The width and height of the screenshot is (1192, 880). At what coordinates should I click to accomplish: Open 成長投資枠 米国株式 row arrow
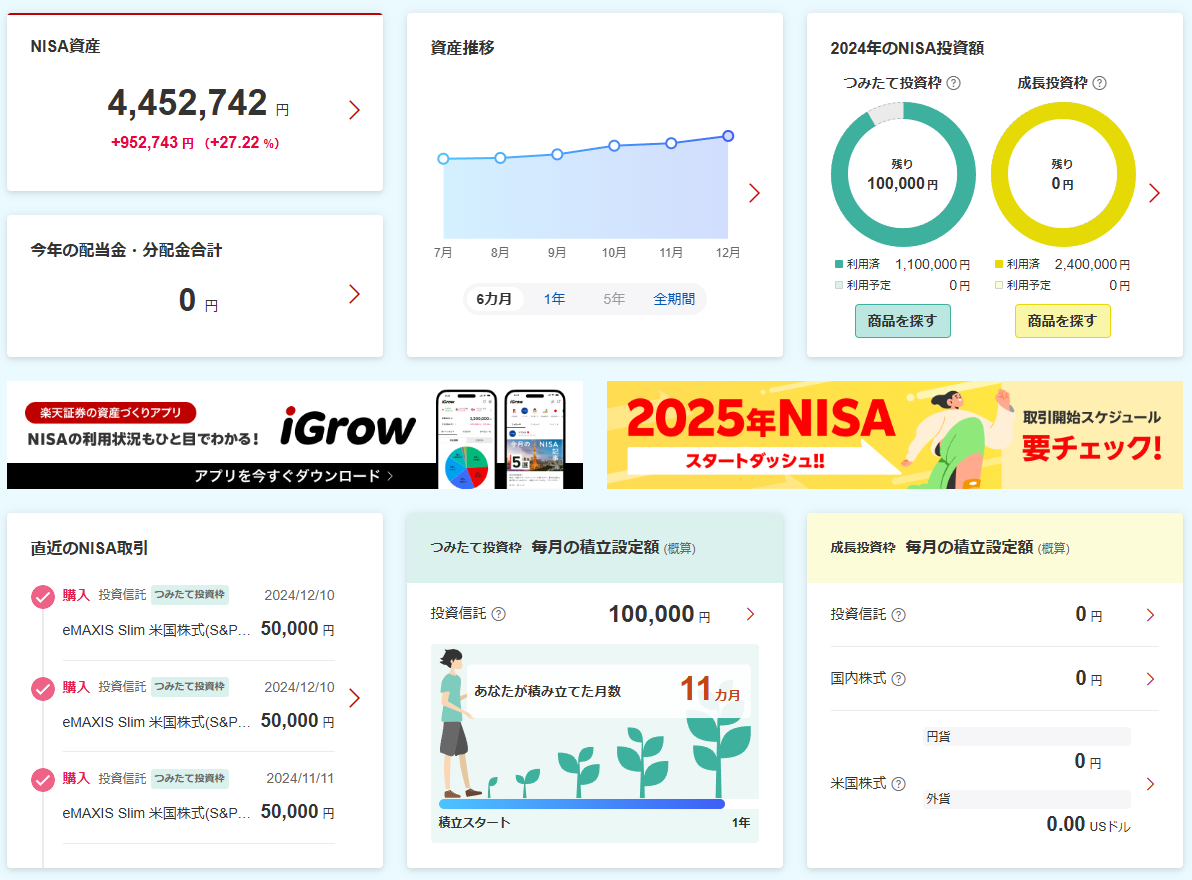[1150, 783]
